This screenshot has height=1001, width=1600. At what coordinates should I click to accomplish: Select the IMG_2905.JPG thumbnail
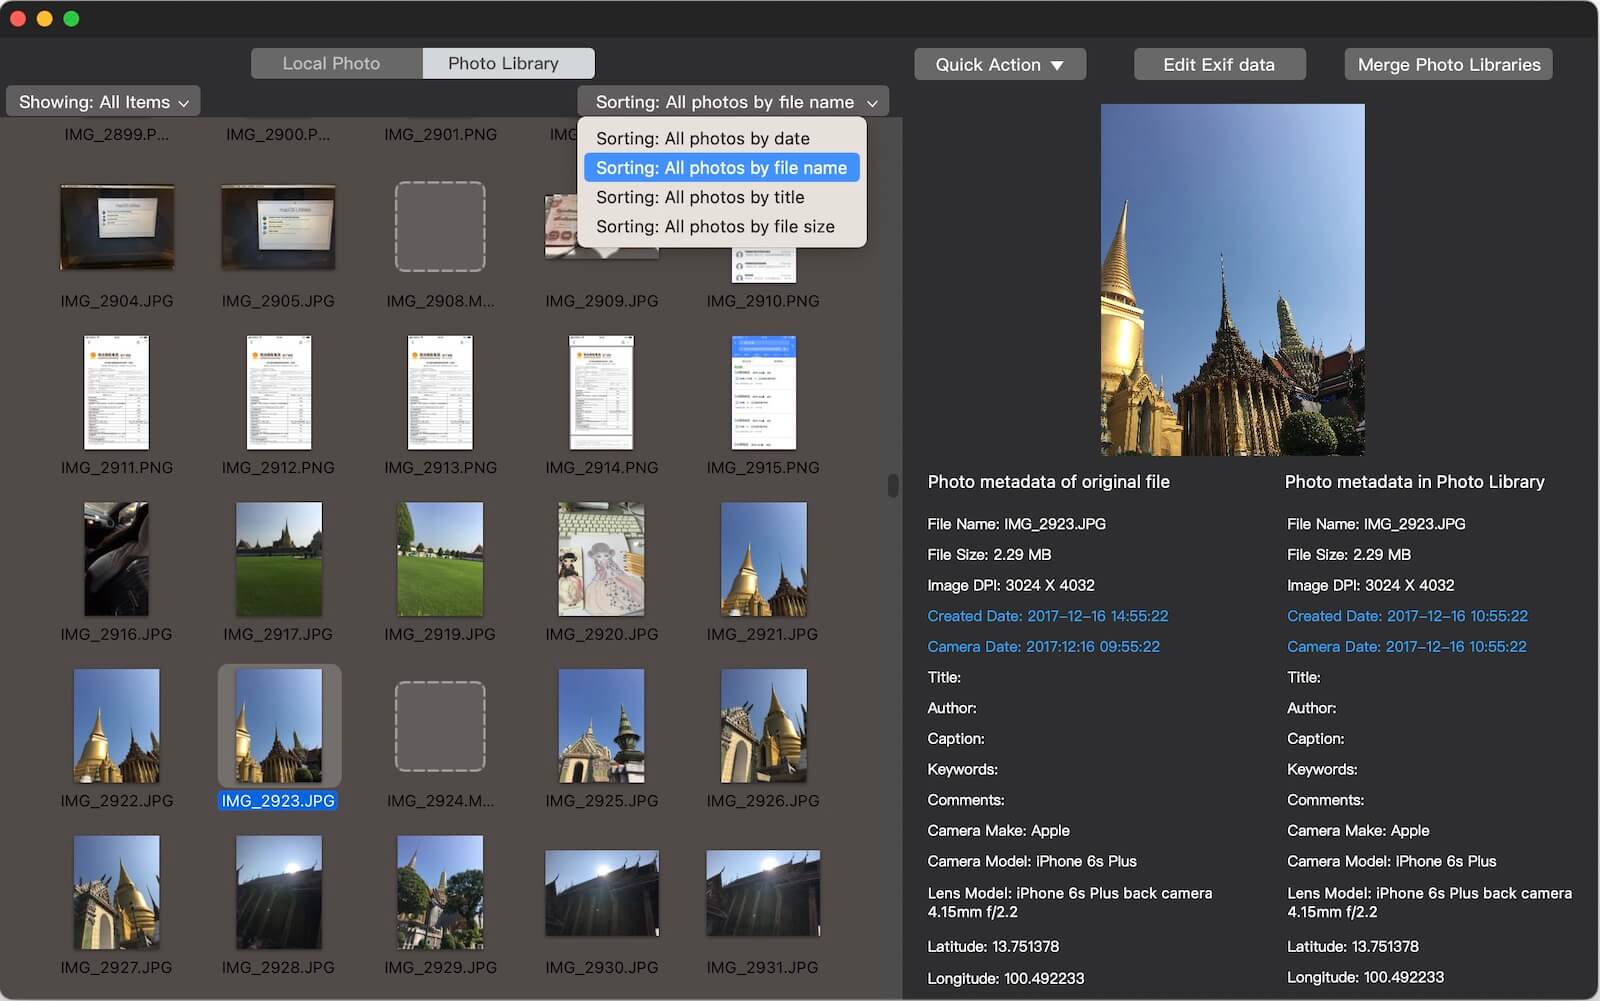pyautogui.click(x=278, y=227)
